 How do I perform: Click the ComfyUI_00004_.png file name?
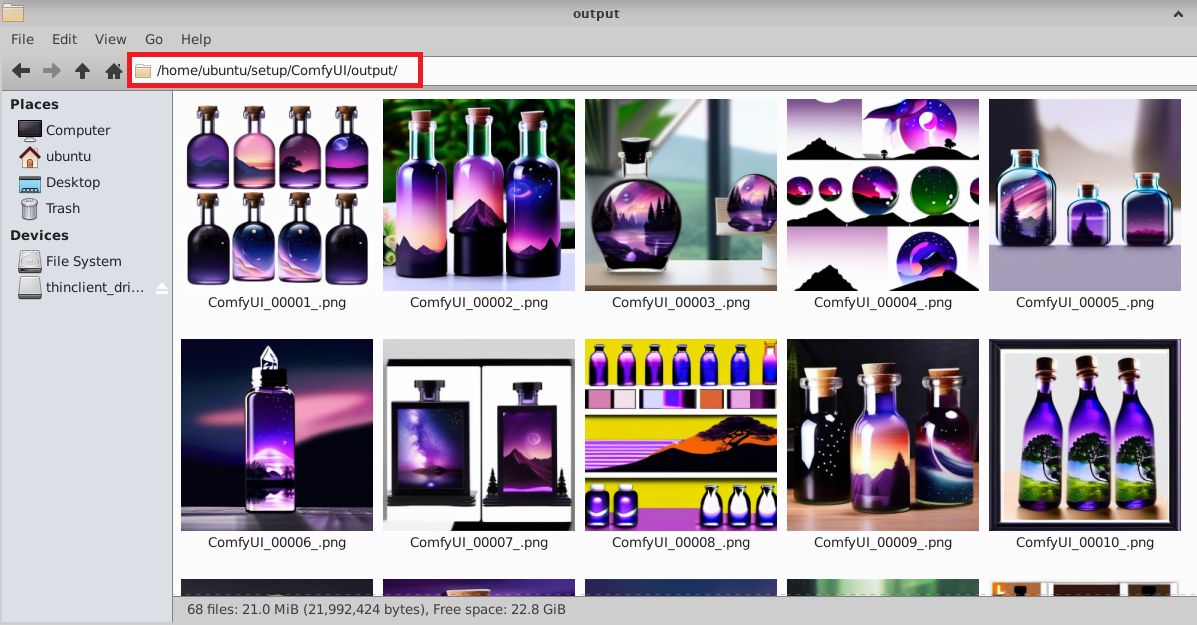882,302
